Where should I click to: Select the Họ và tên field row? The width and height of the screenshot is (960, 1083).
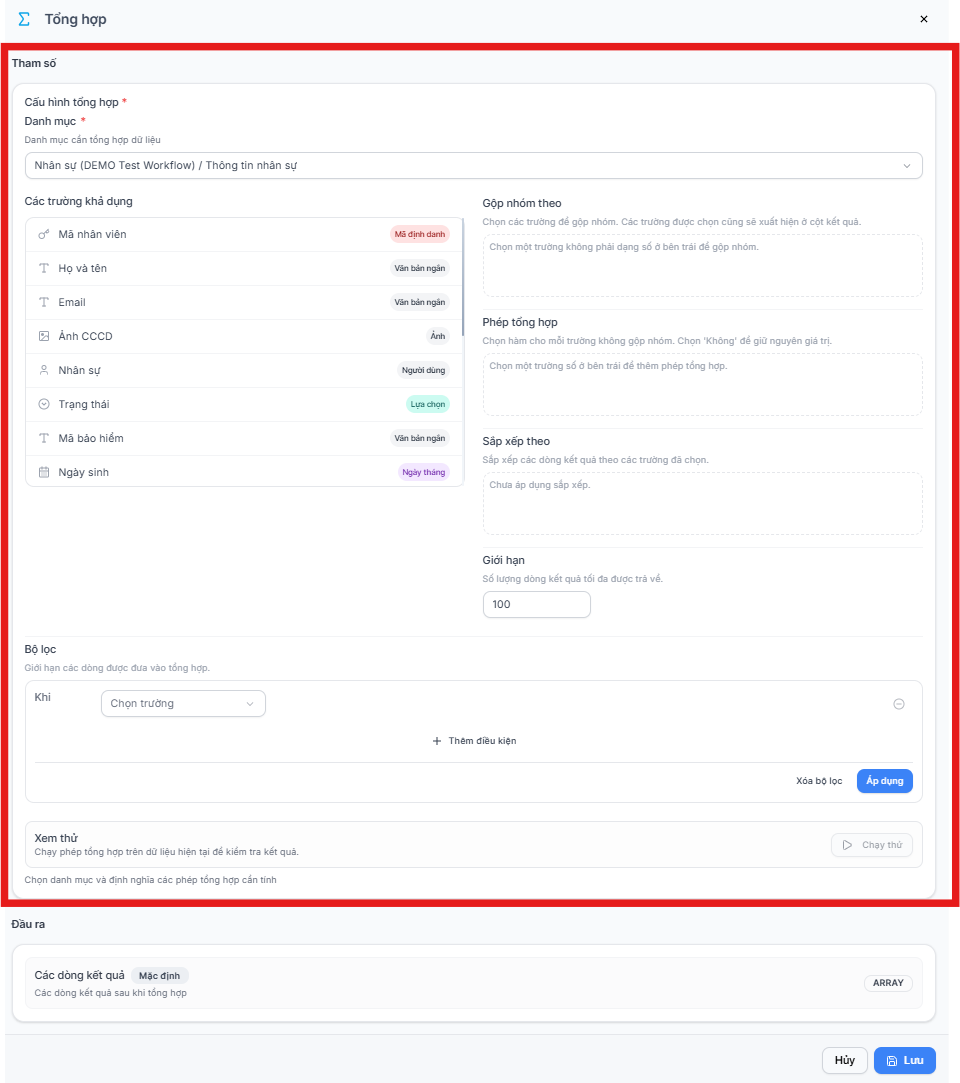pos(244,268)
